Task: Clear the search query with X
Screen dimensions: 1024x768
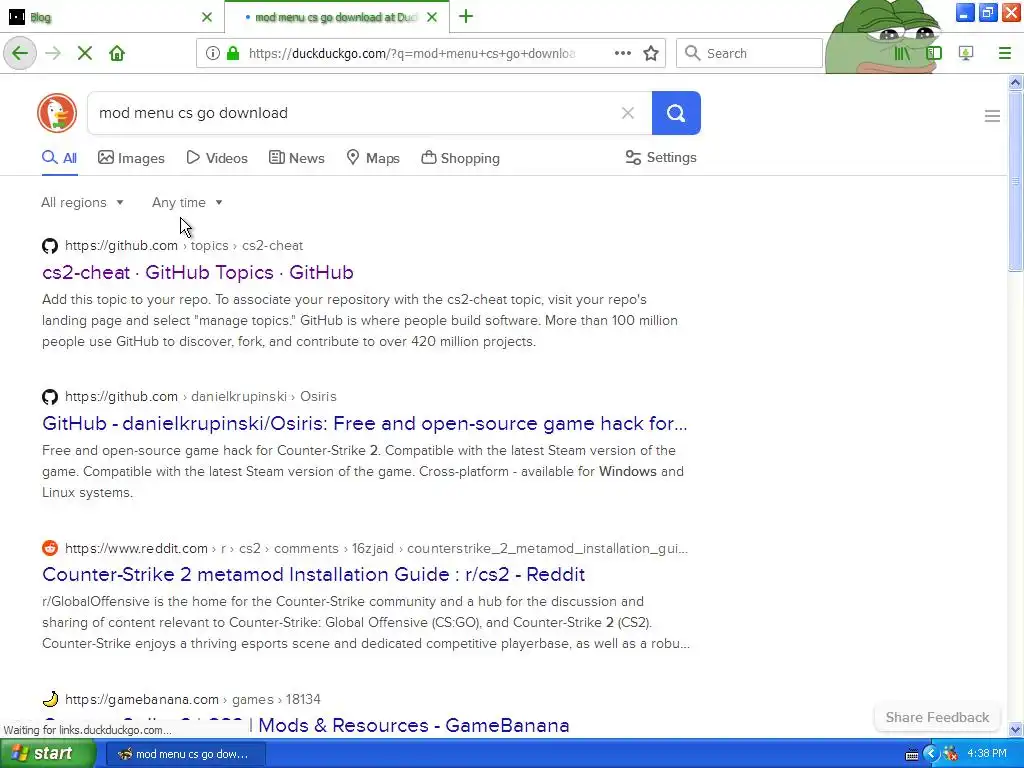Action: point(628,113)
